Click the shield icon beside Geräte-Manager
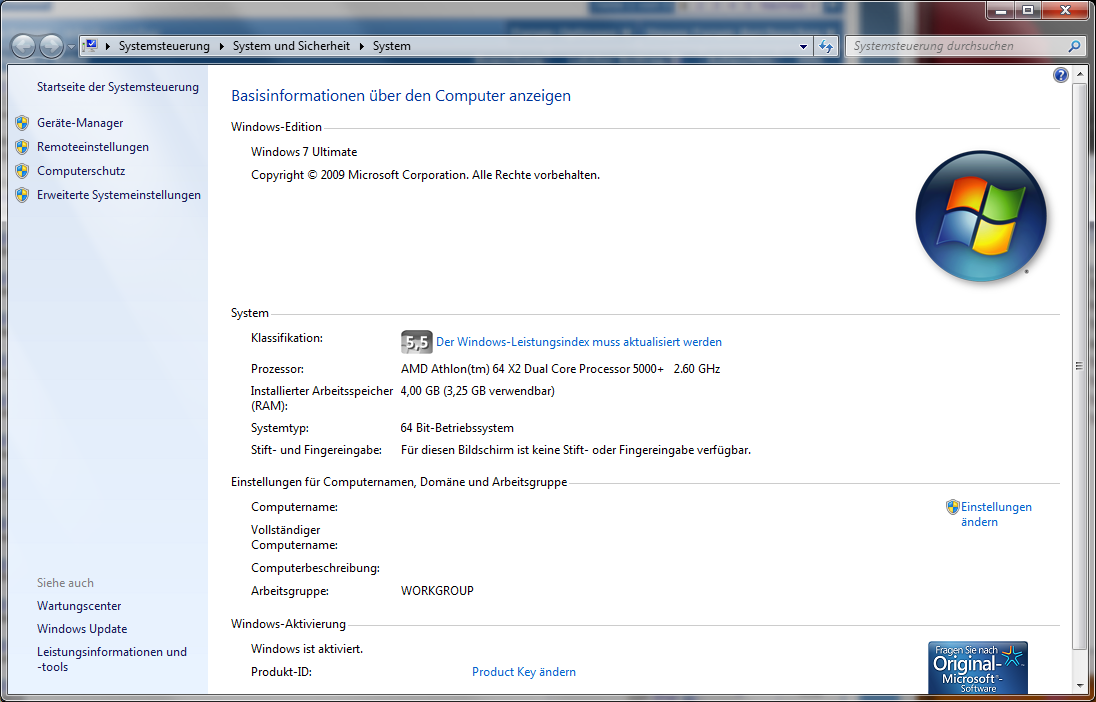The height and width of the screenshot is (702, 1096). click(22, 123)
